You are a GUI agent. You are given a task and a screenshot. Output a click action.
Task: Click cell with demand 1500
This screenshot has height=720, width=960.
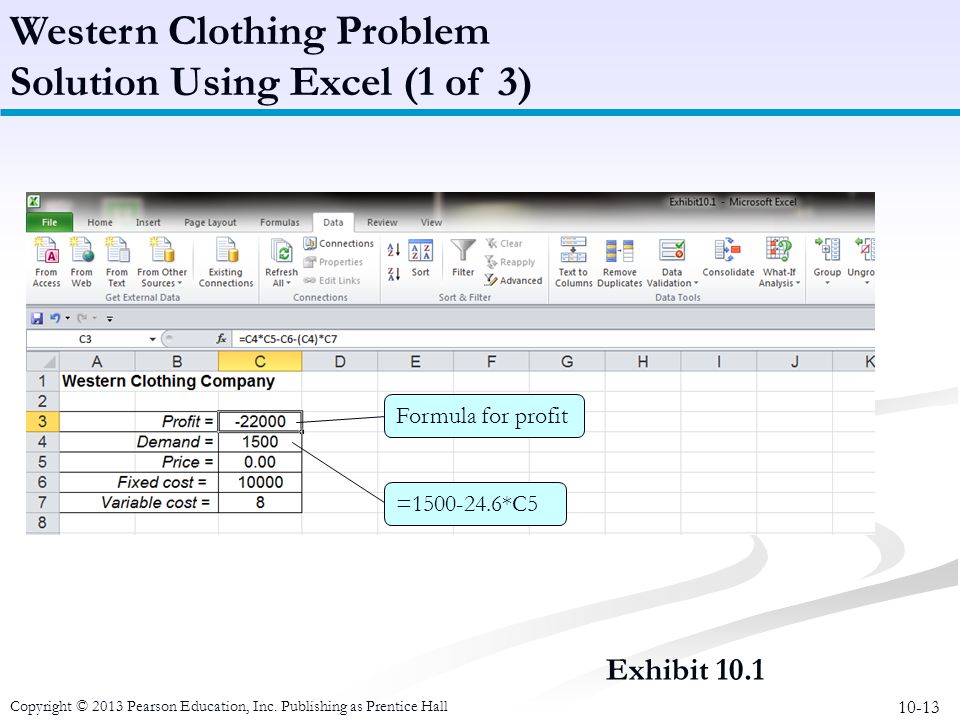pos(260,442)
